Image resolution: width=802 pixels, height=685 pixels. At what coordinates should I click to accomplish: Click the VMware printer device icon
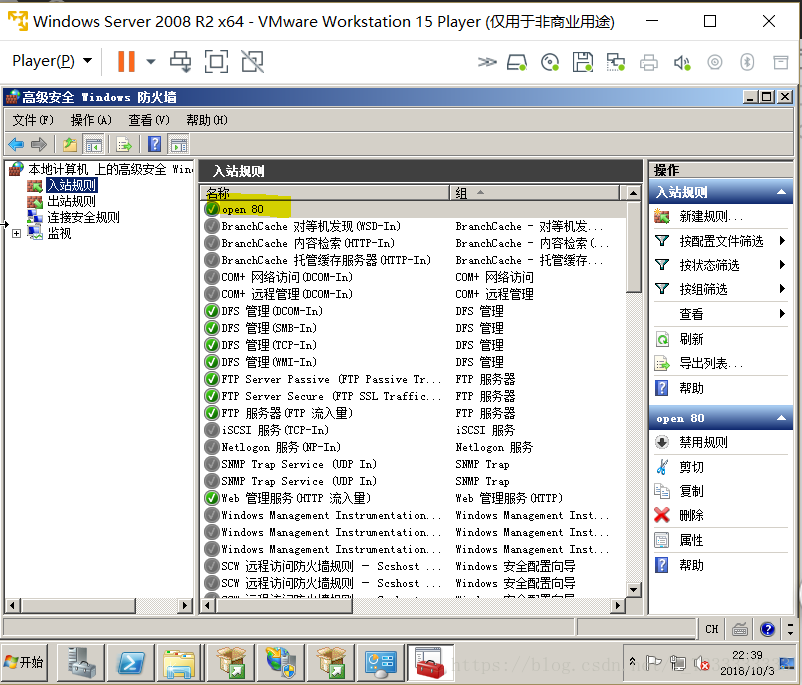pyautogui.click(x=649, y=63)
